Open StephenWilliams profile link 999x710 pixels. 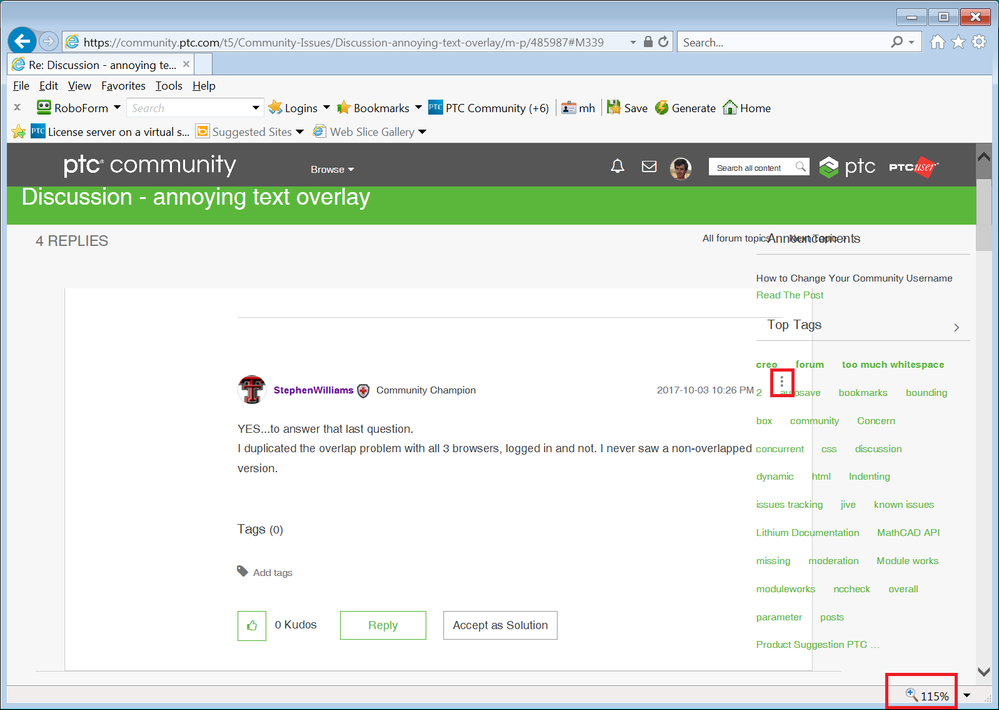[313, 390]
